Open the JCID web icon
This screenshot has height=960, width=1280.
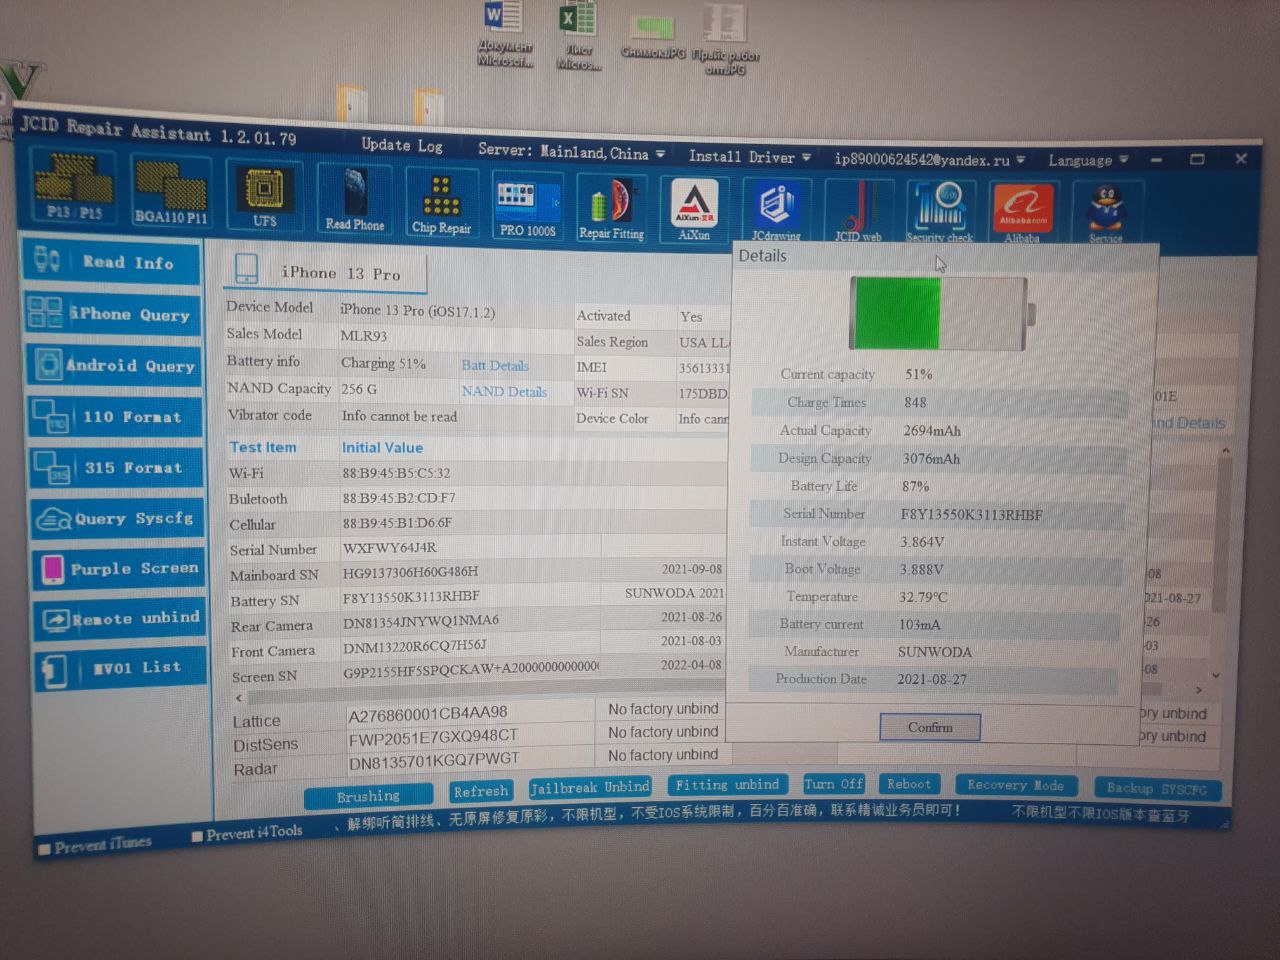[x=858, y=212]
